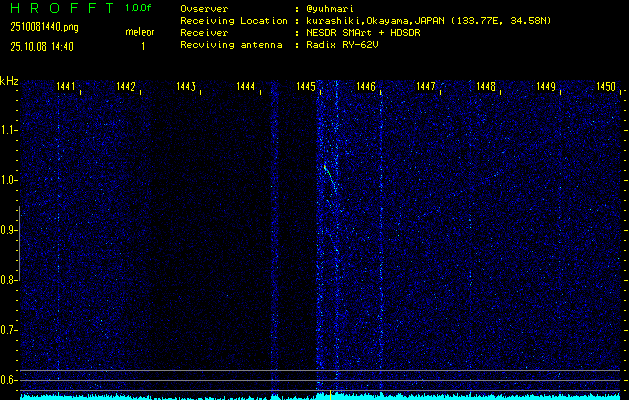
Task: Click the 0.7 kHz frequency label
Action: [x=7, y=330]
